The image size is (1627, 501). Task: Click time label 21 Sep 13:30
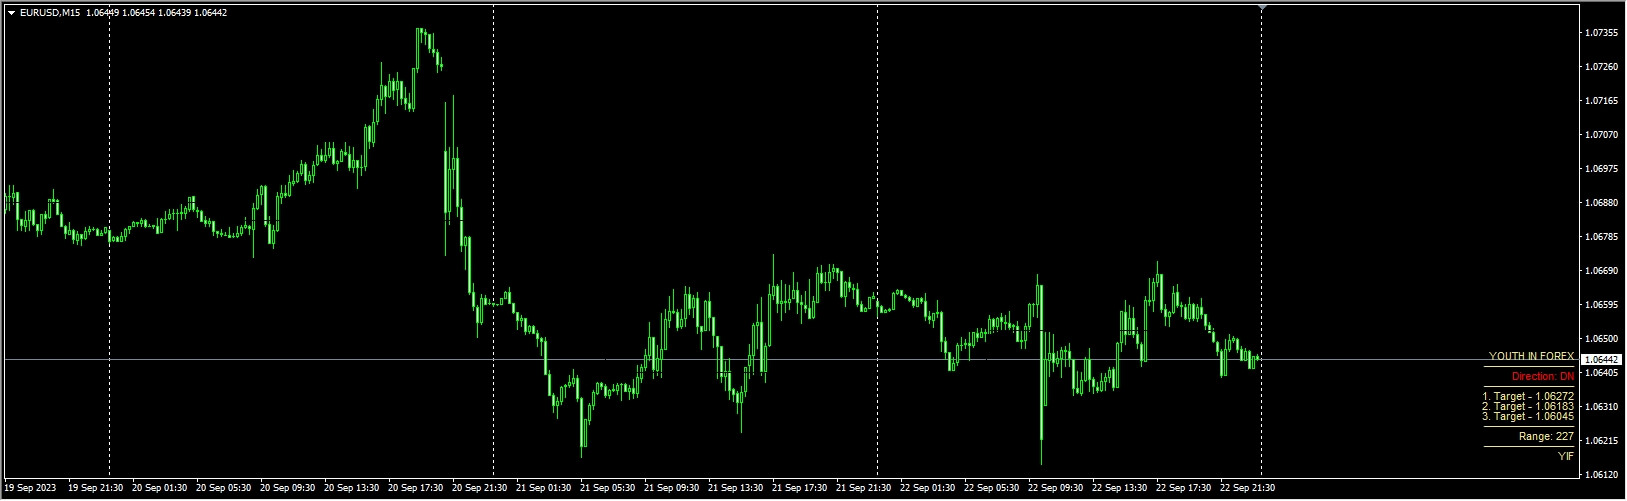tap(736, 489)
